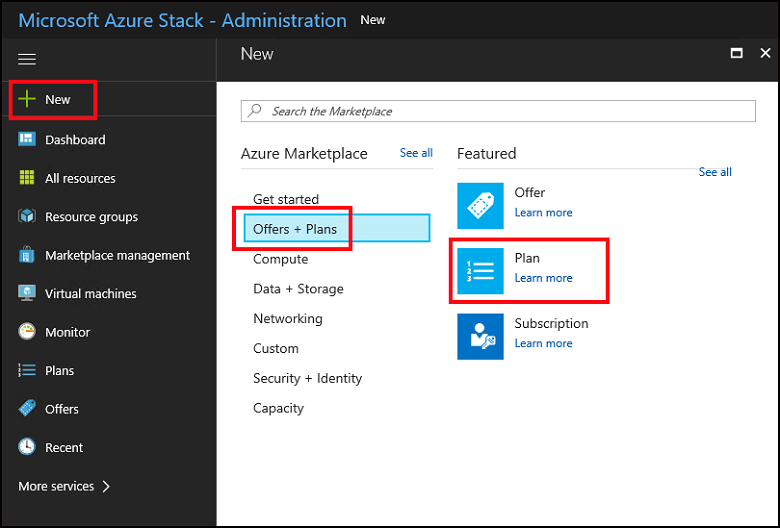The image size is (780, 528).
Task: Select Offers + Plans category
Action: point(295,229)
